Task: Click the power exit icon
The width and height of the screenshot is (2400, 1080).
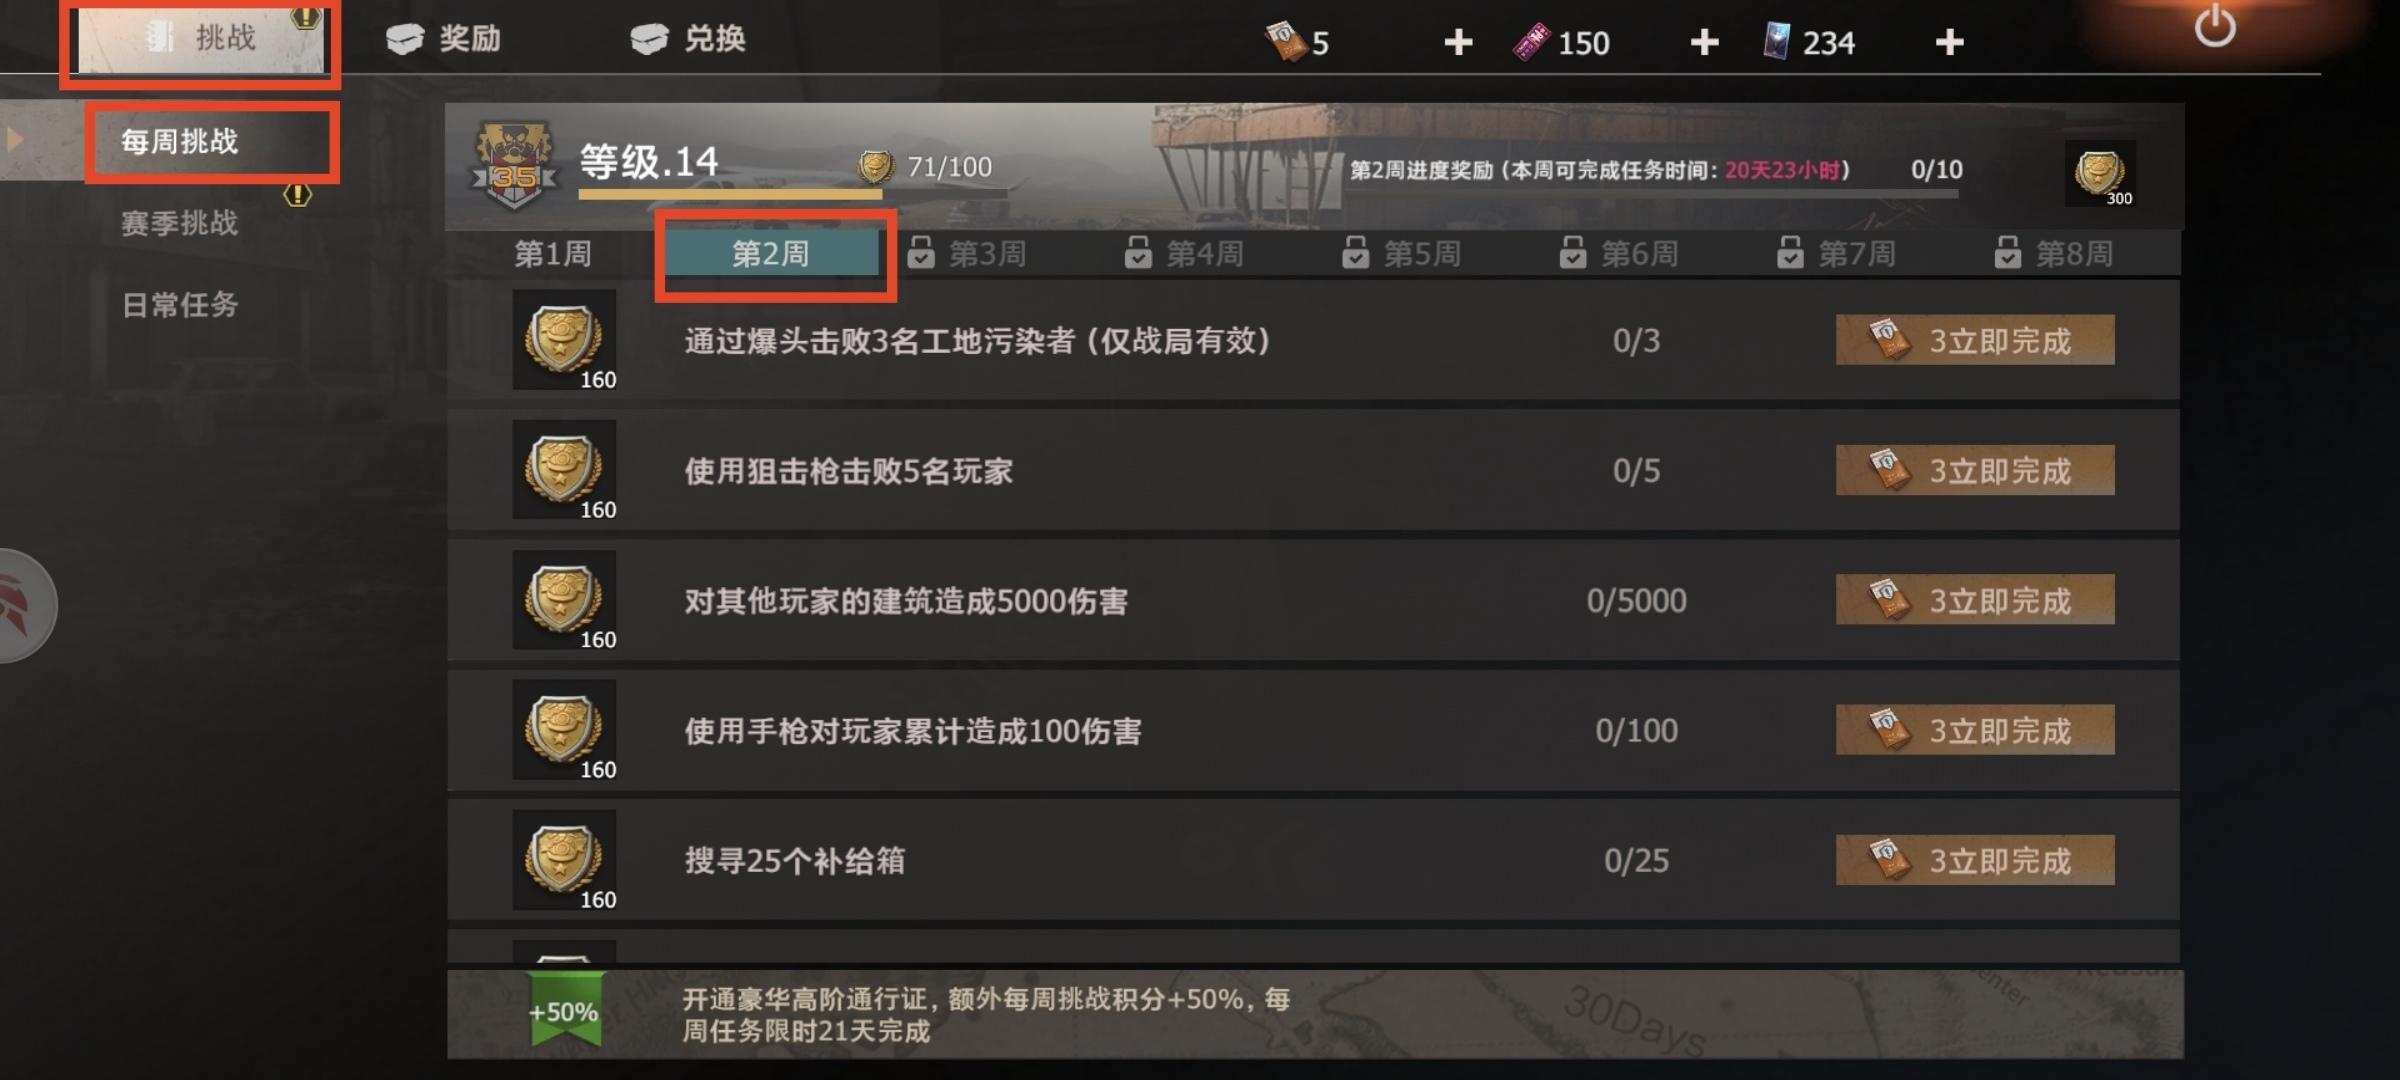Action: pyautogui.click(x=2215, y=26)
